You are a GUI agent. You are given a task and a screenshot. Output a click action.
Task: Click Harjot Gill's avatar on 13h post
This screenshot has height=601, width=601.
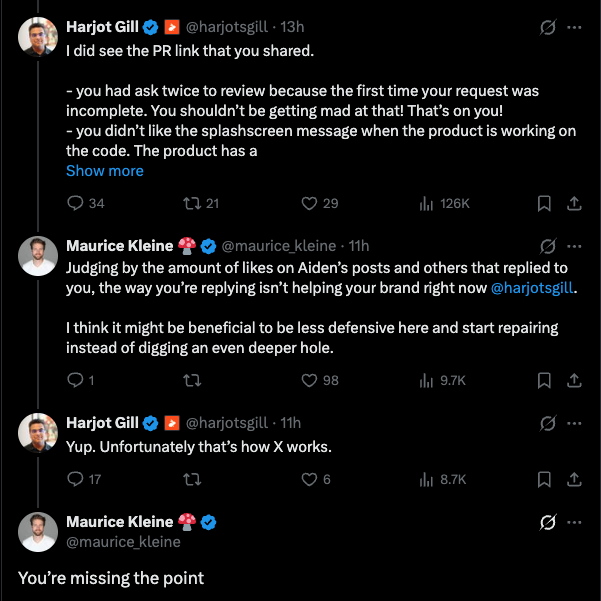(38, 36)
